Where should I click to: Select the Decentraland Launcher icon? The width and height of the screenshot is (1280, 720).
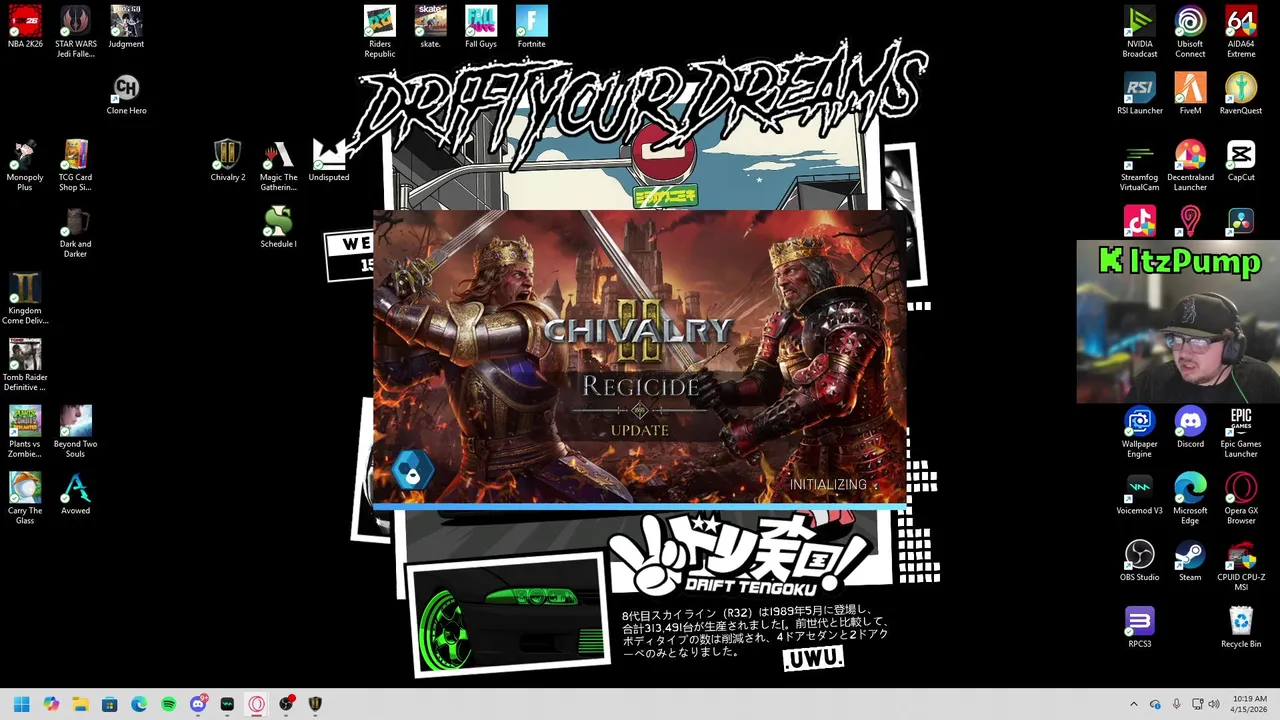pyautogui.click(x=1190, y=165)
